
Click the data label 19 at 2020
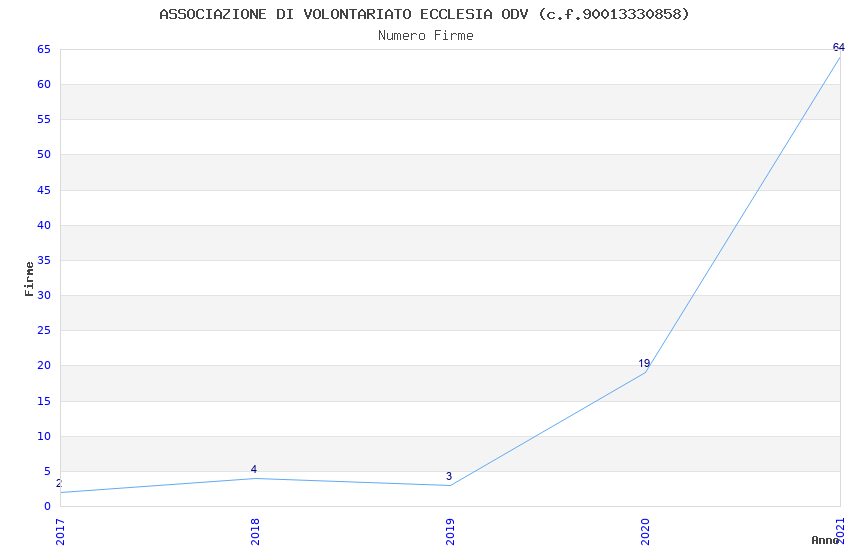coord(644,364)
